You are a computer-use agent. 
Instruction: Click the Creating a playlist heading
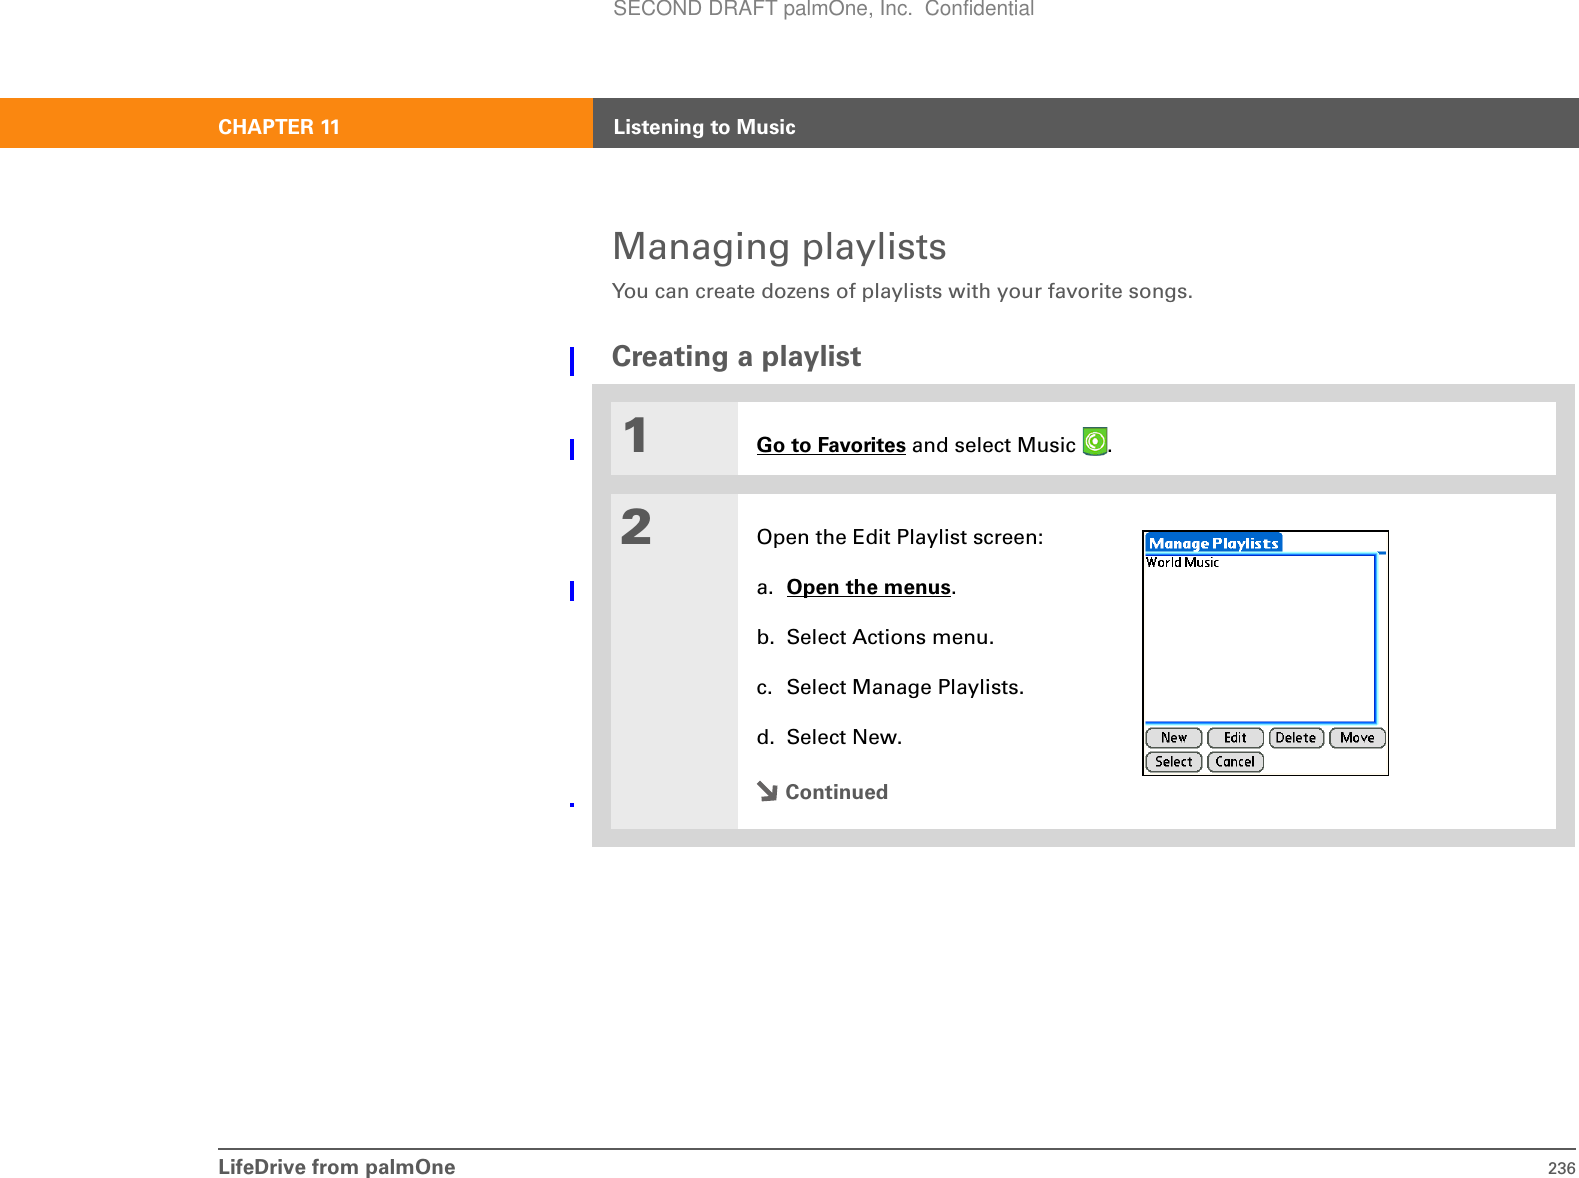tap(736, 357)
